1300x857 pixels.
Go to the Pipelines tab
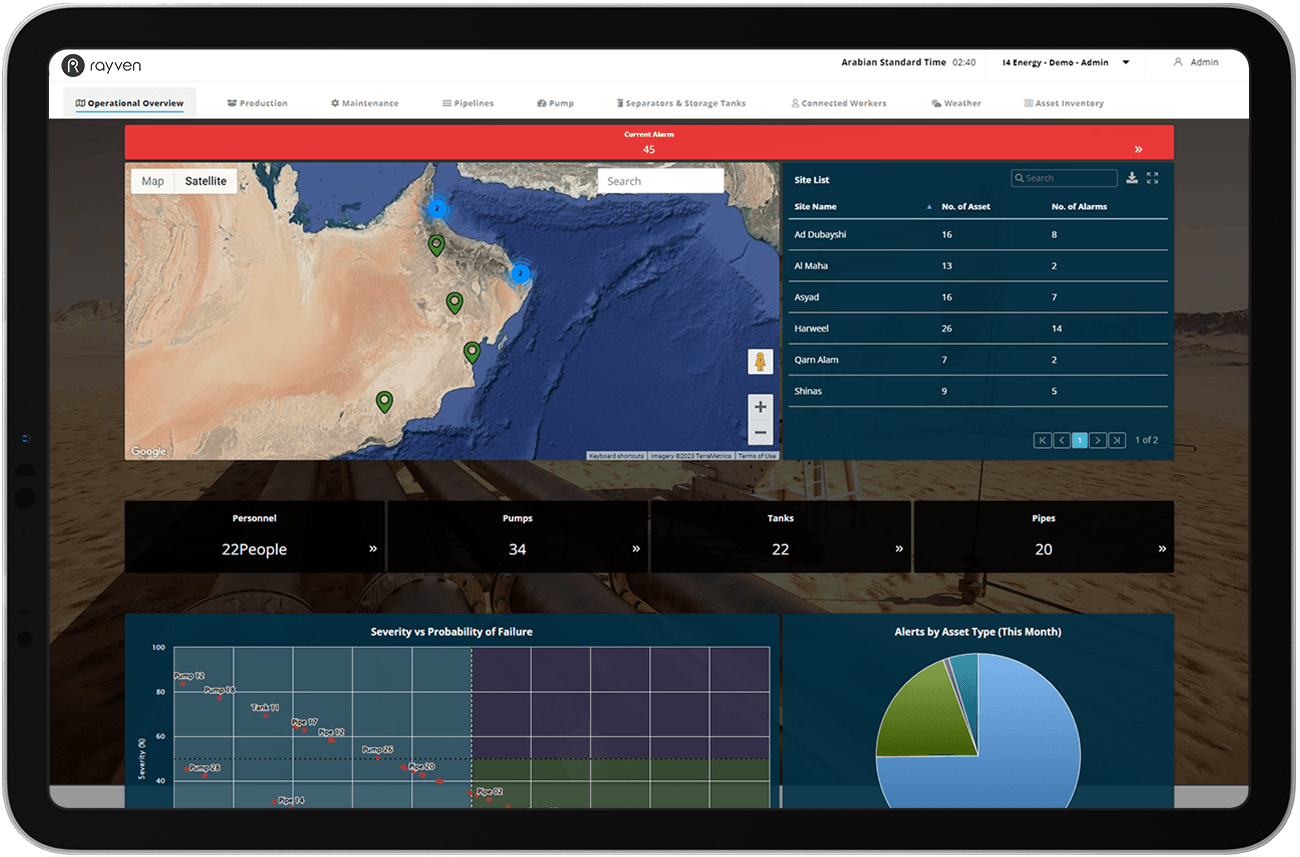pos(468,103)
